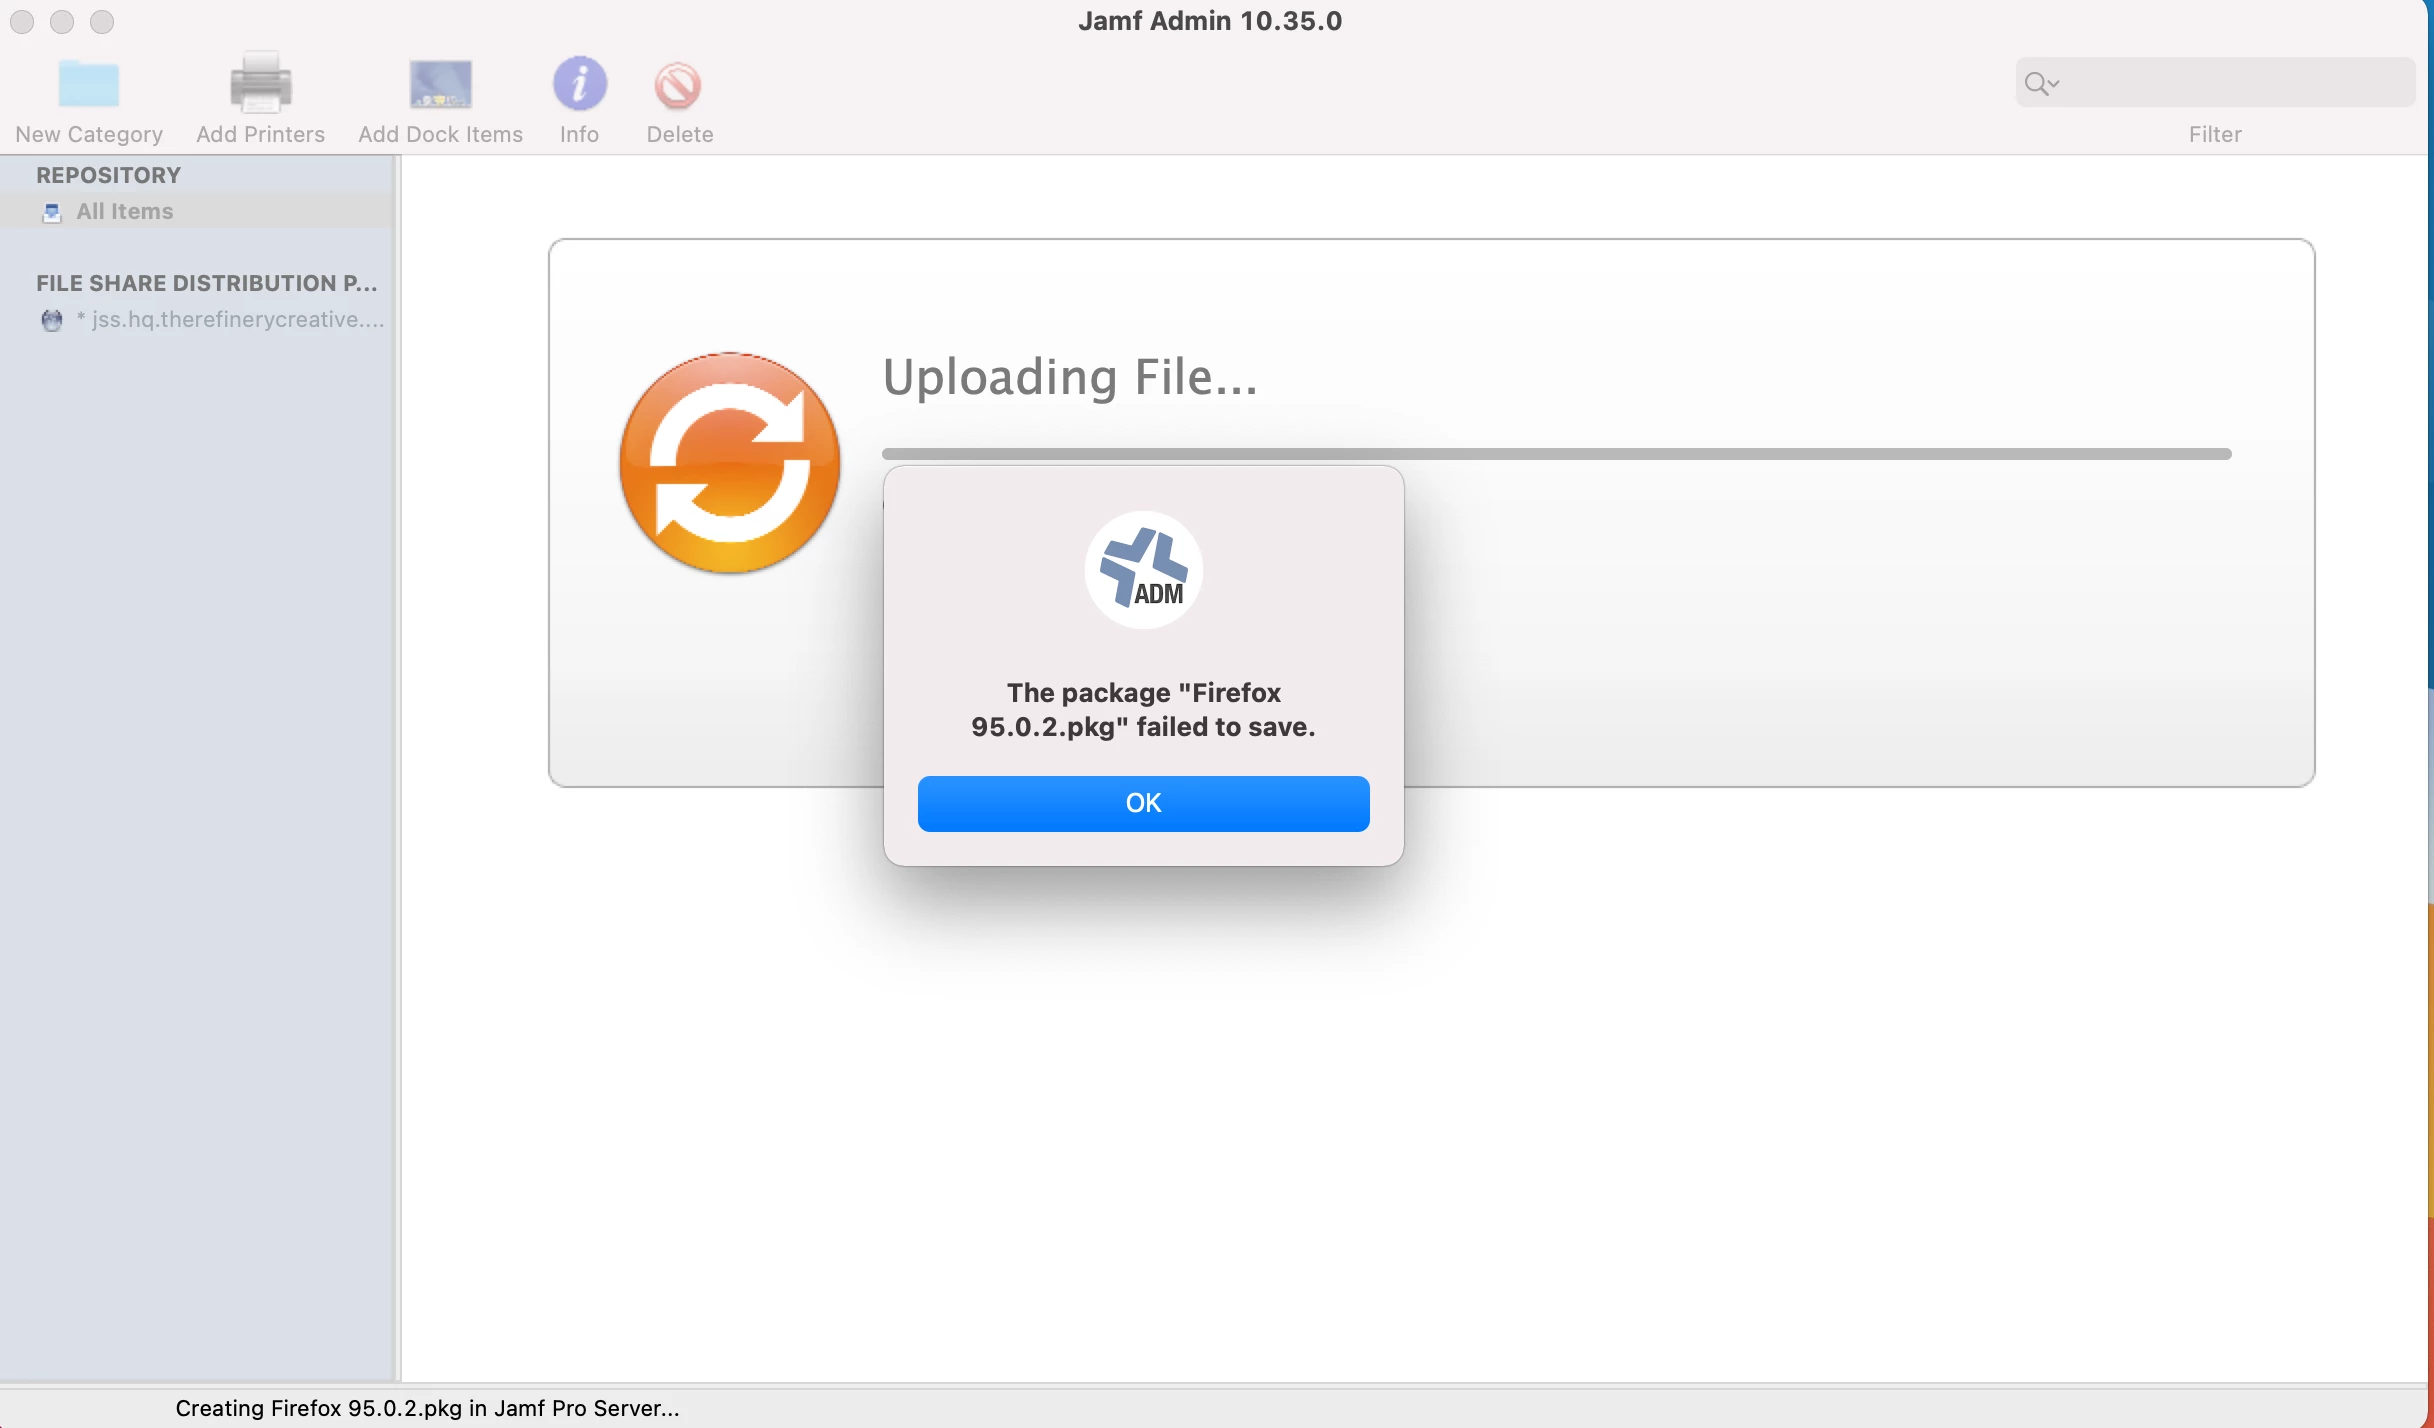Screen dimensions: 2434x1428
Task: Select All Items in the Repository sidebar
Action: tap(197, 211)
